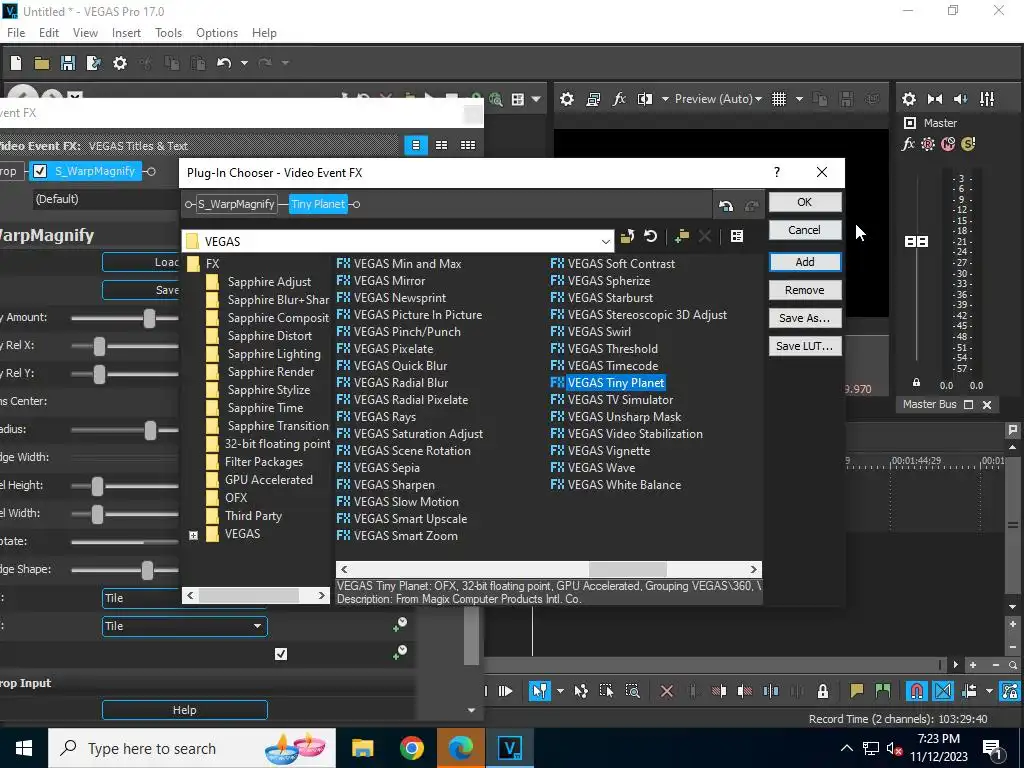Select the Envelope Edit tool
This screenshot has width=1024, height=768.
581,691
